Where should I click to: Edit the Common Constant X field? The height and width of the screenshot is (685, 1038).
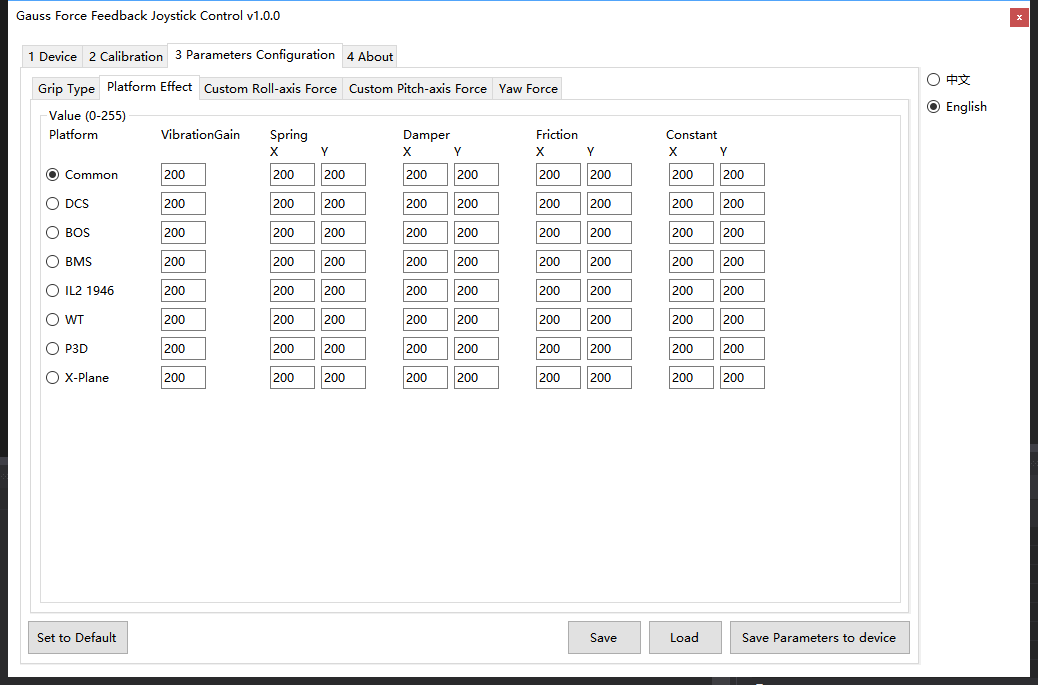(691, 175)
